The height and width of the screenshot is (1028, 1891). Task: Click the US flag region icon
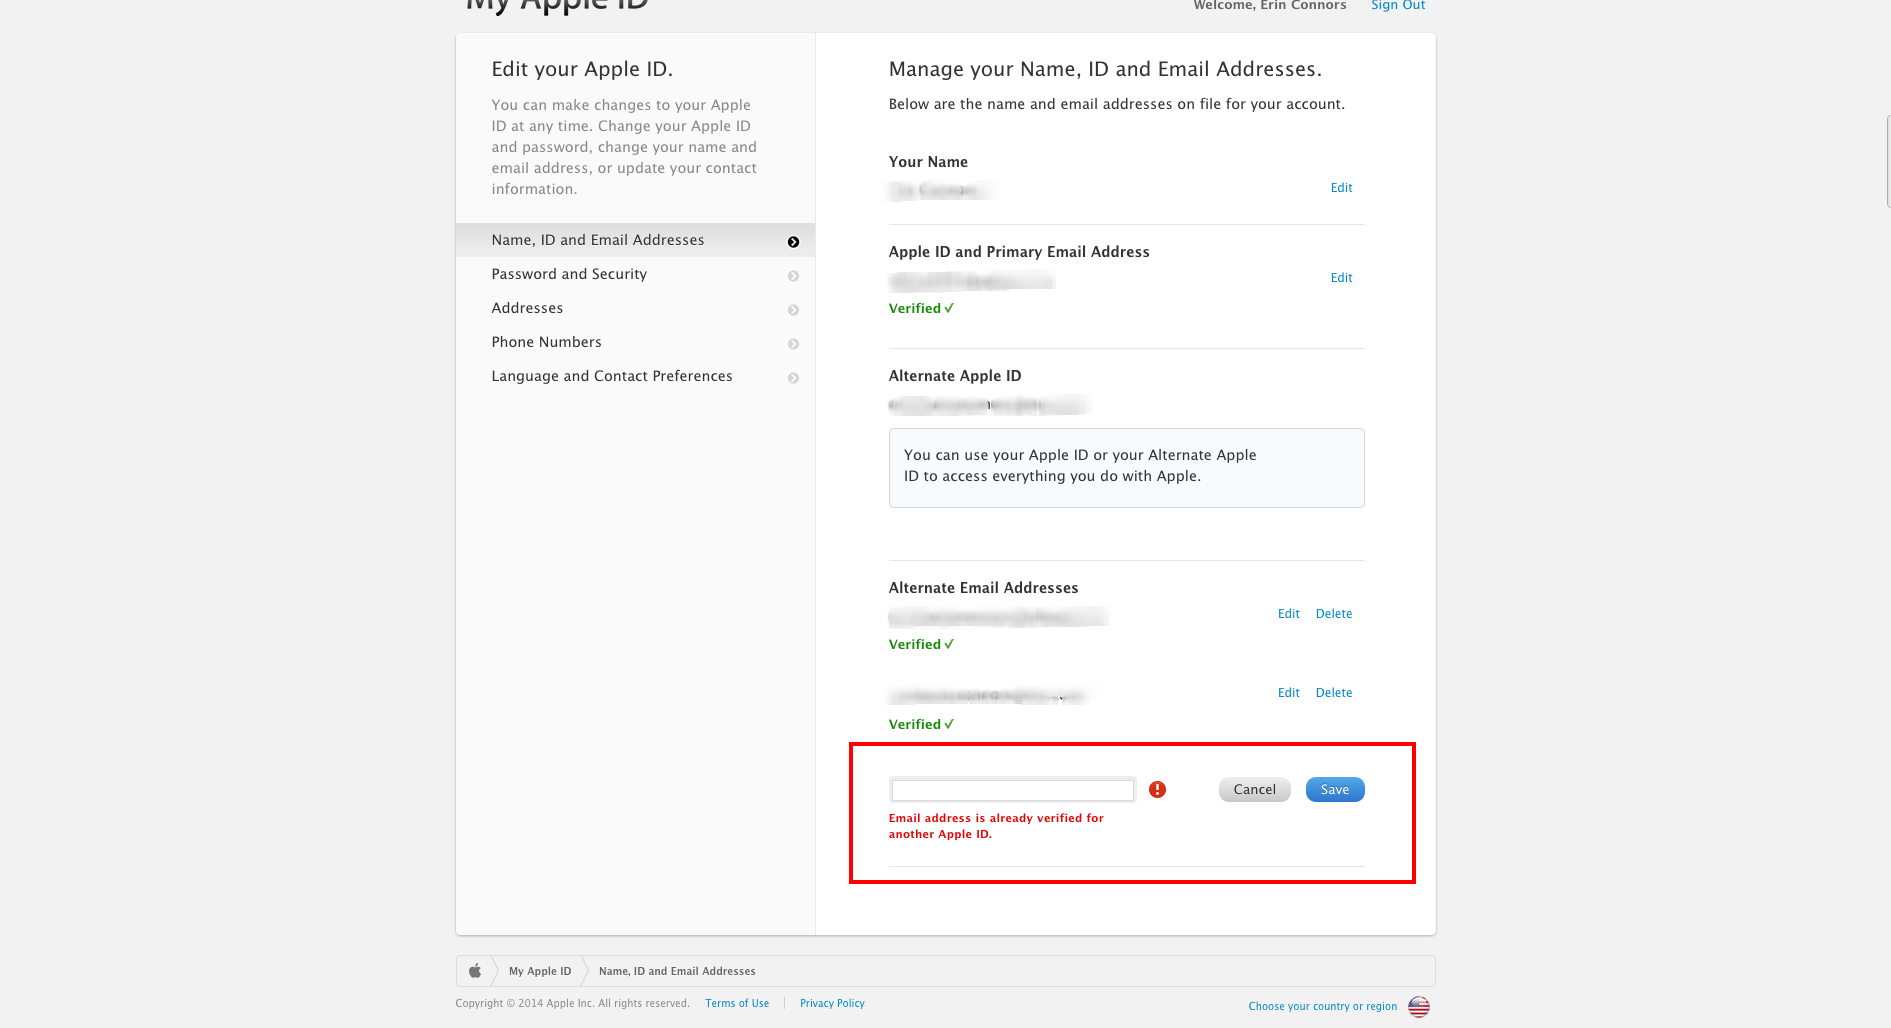pyautogui.click(x=1419, y=1006)
